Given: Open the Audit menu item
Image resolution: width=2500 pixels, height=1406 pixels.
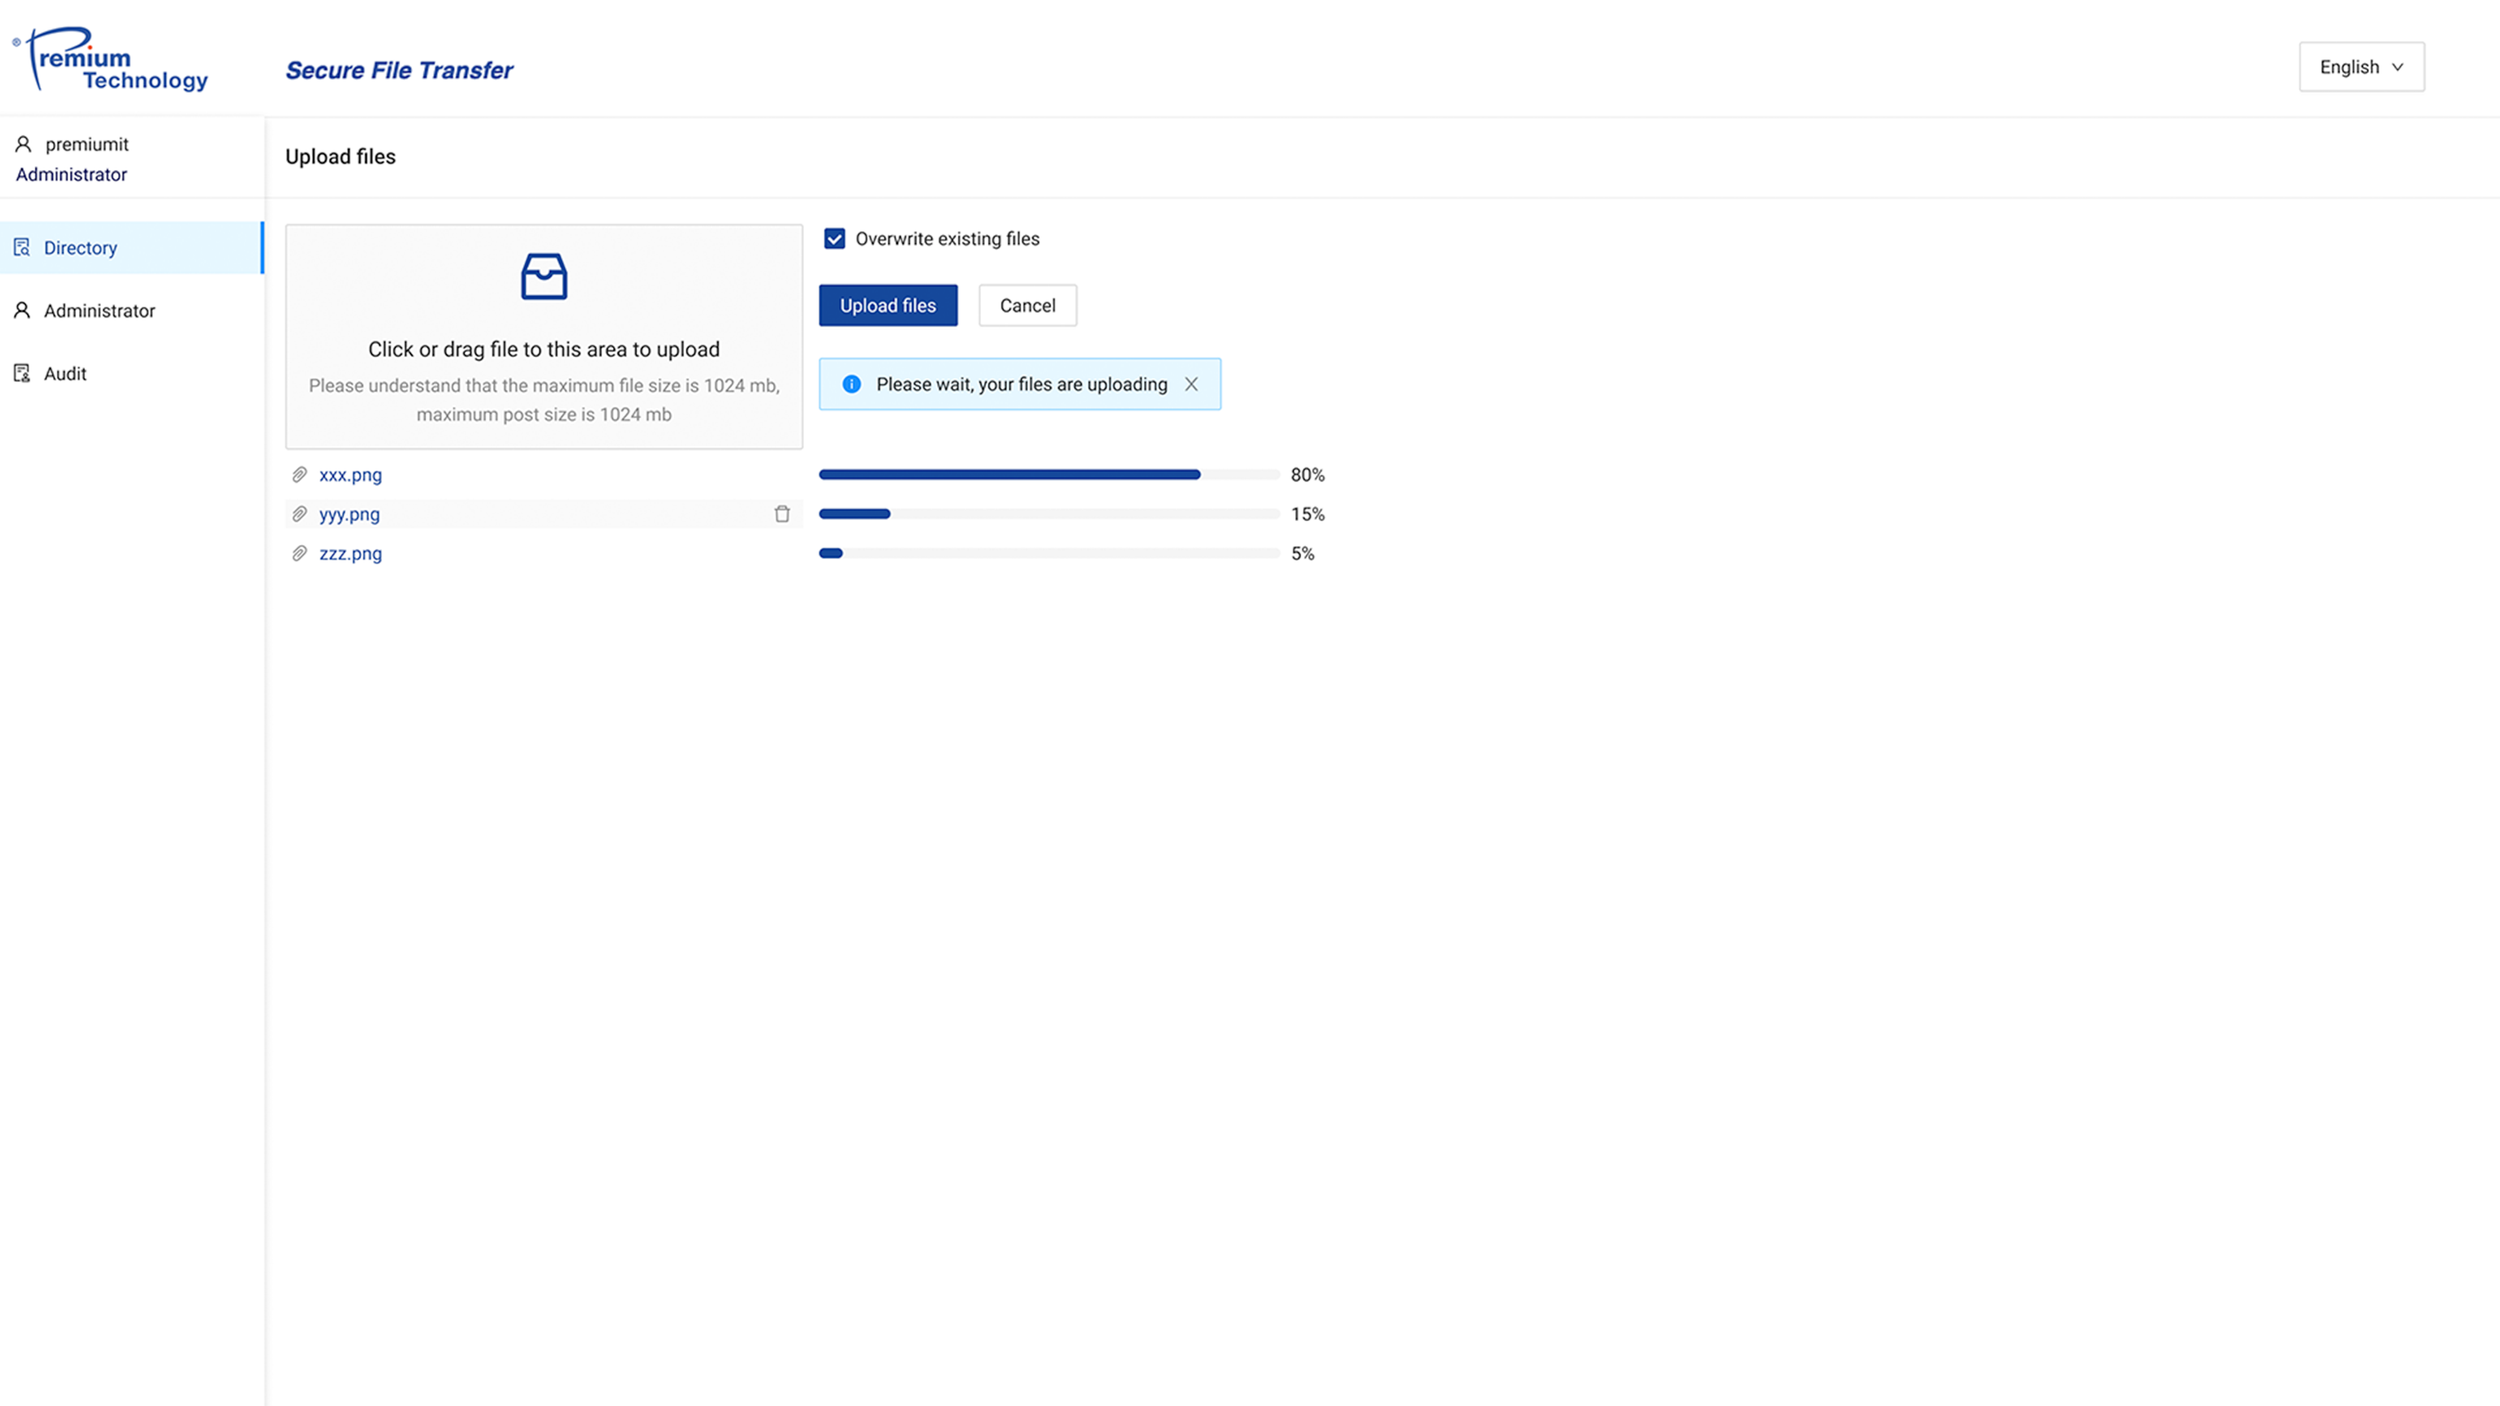Looking at the screenshot, I should pyautogui.click(x=132, y=373).
